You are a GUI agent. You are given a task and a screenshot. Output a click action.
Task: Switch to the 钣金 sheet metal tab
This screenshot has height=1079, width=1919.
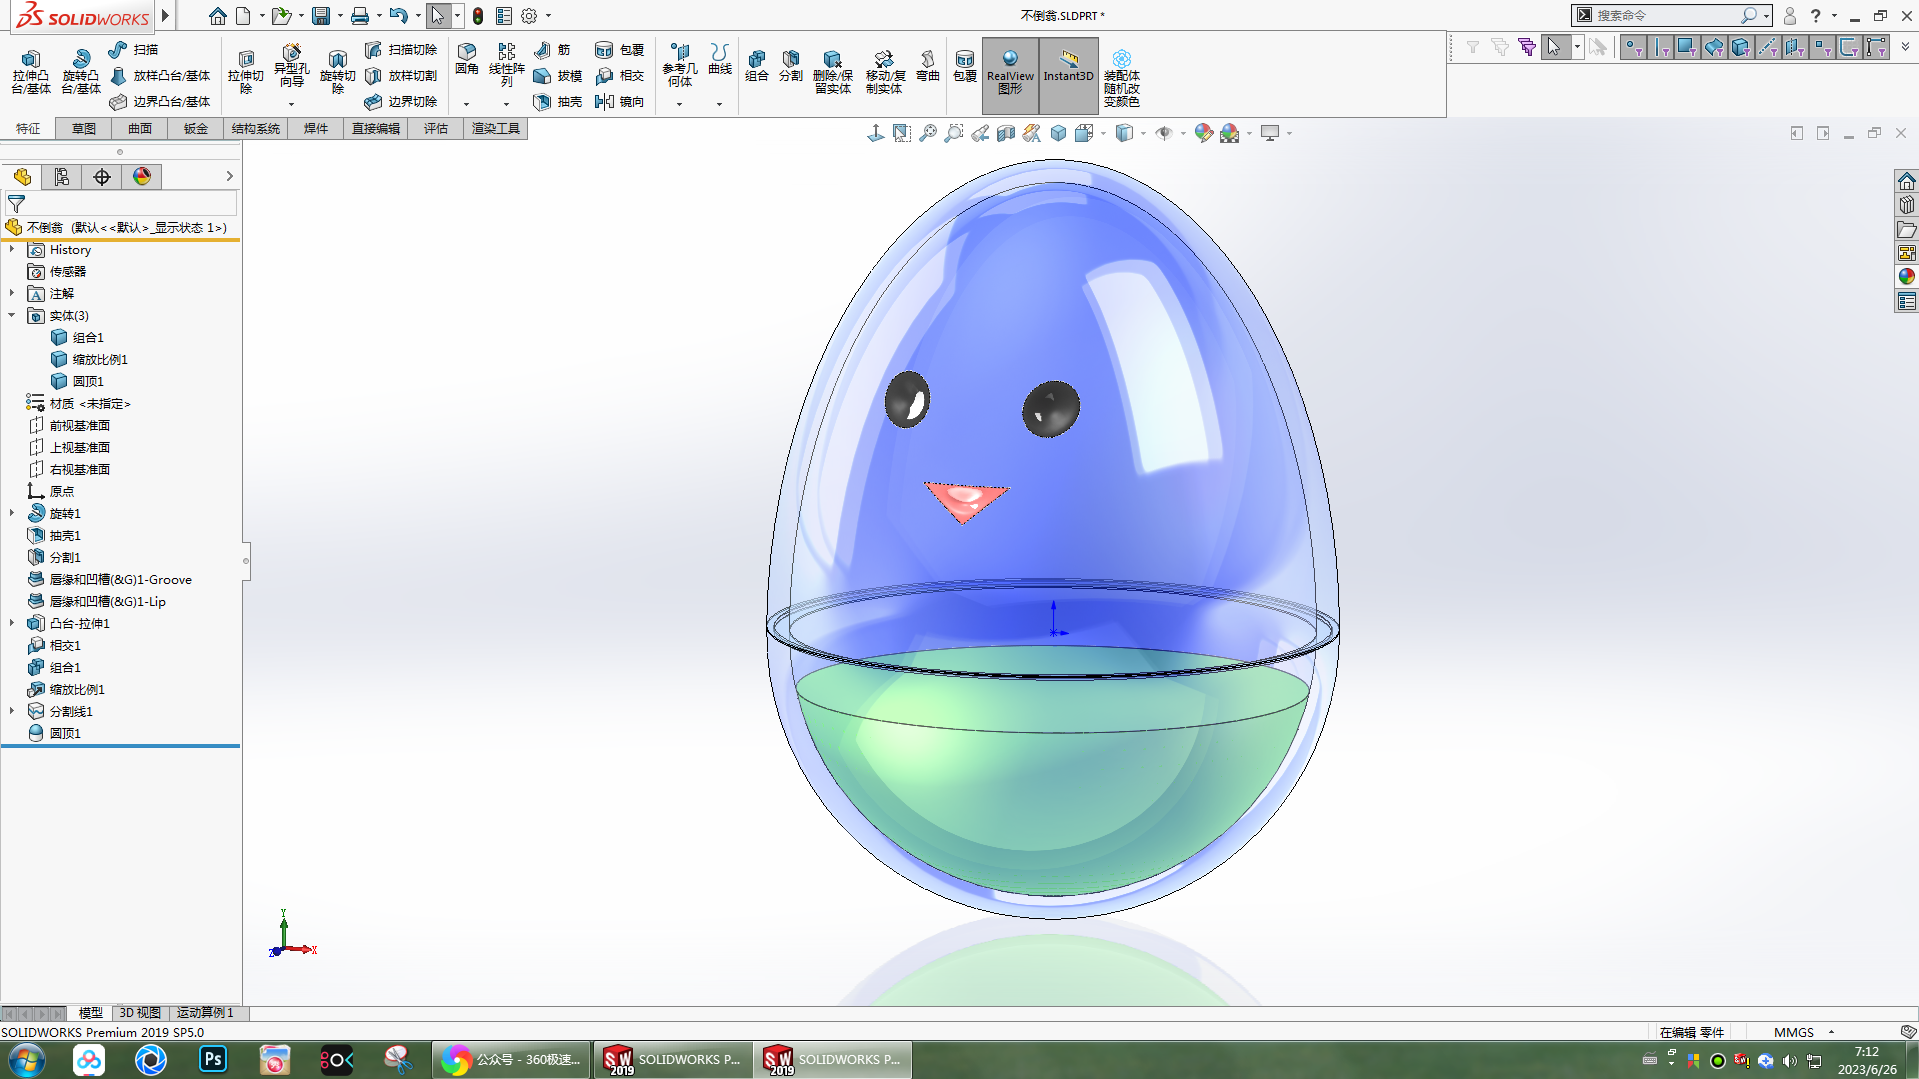(x=196, y=128)
